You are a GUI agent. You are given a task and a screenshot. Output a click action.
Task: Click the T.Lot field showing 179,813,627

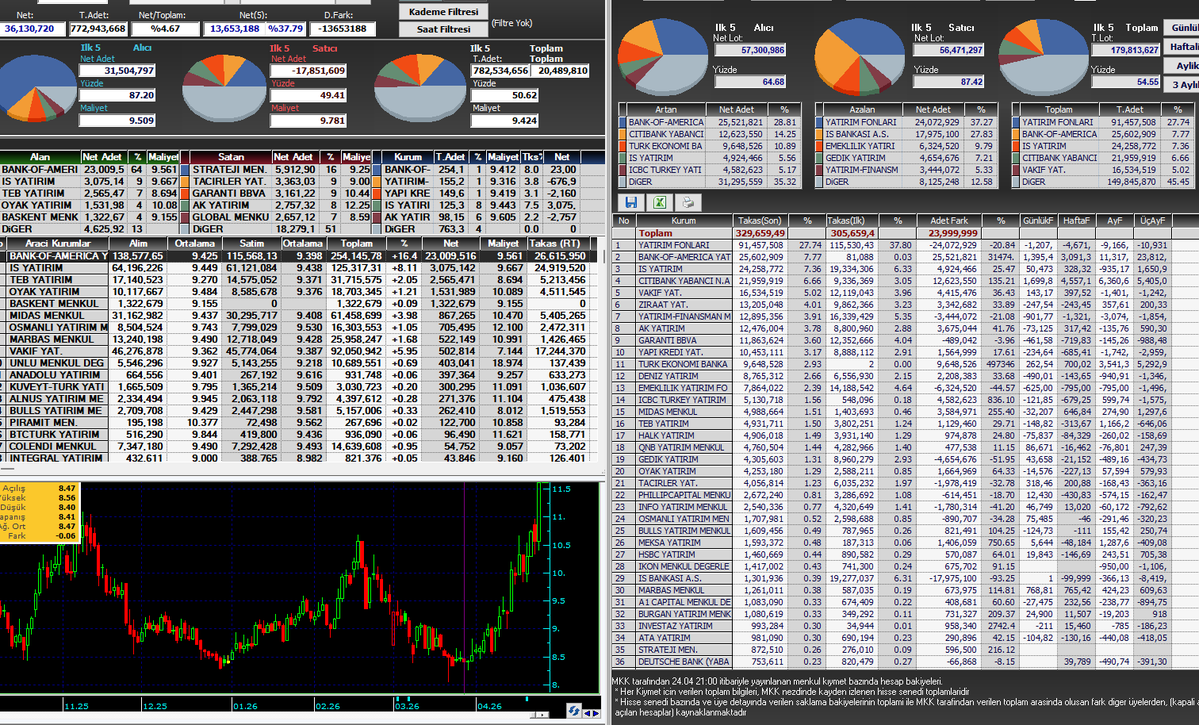pyautogui.click(x=1126, y=50)
